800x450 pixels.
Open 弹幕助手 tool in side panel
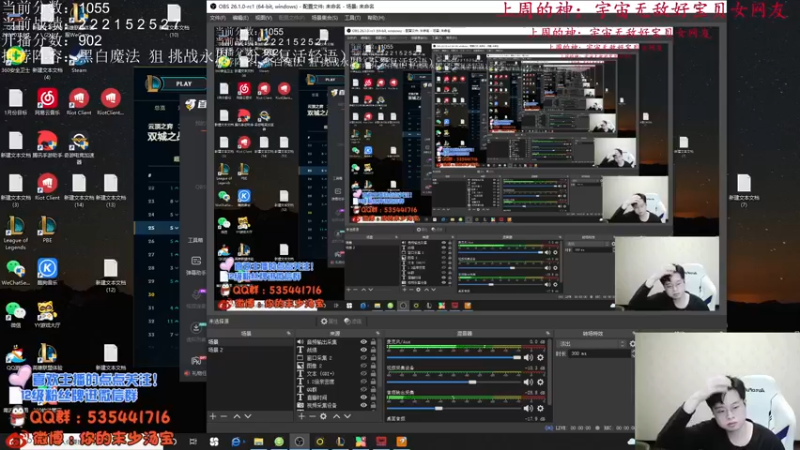tap(196, 266)
